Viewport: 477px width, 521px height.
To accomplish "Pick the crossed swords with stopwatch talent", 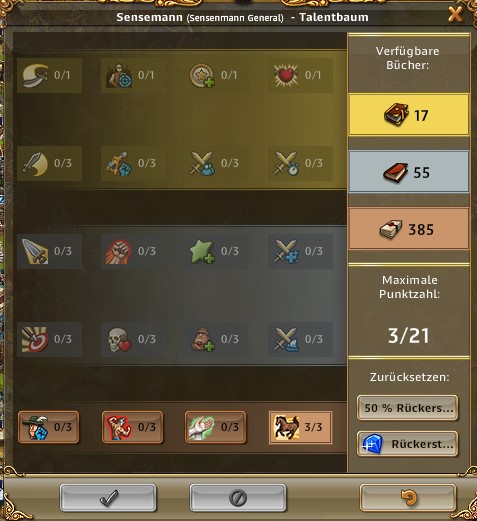I will tap(286, 163).
